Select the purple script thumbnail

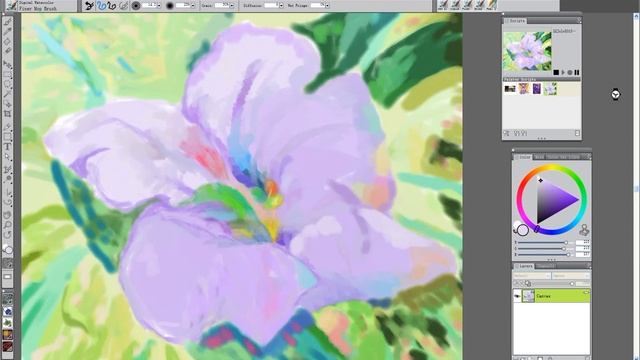(x=536, y=89)
